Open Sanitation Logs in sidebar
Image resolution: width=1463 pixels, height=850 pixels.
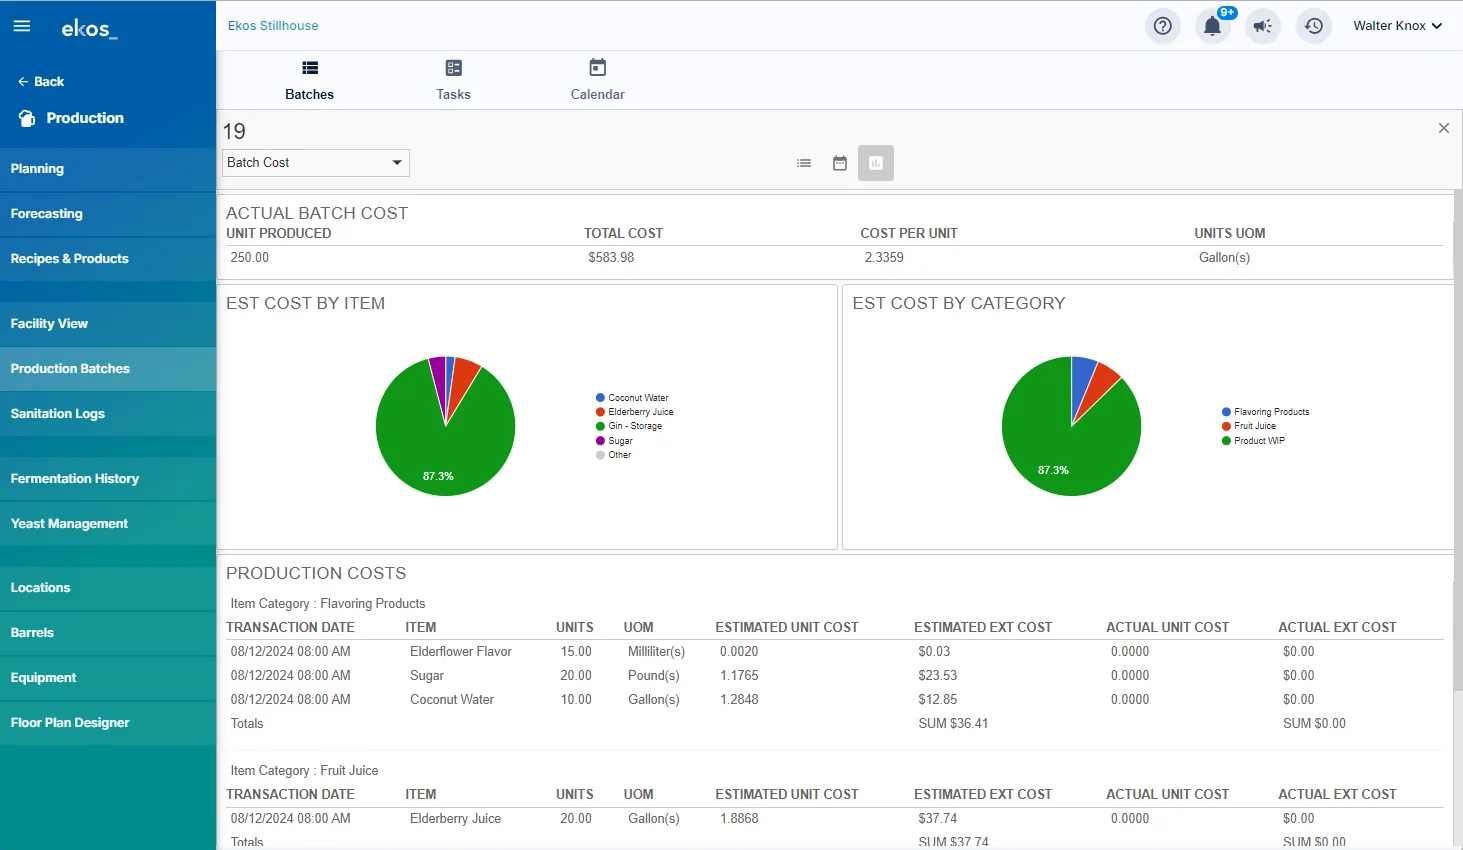tap(58, 414)
